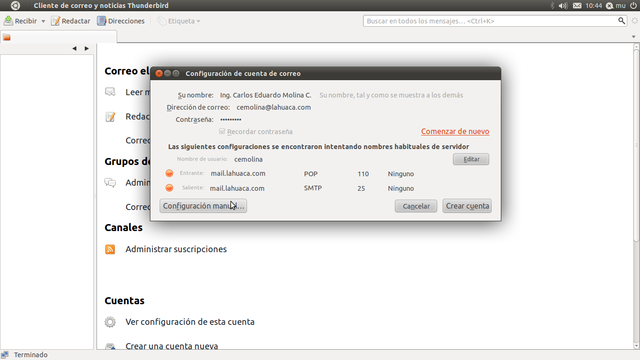Image resolution: width=640 pixels, height=360 pixels.
Task: Open the Recibir dropdown arrow
Action: tap(43, 21)
